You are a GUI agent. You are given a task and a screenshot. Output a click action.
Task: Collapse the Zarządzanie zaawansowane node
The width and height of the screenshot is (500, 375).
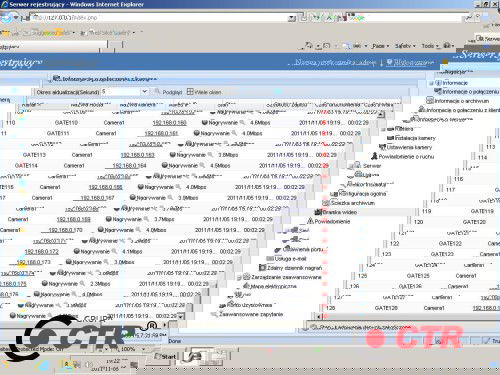[x=239, y=277]
